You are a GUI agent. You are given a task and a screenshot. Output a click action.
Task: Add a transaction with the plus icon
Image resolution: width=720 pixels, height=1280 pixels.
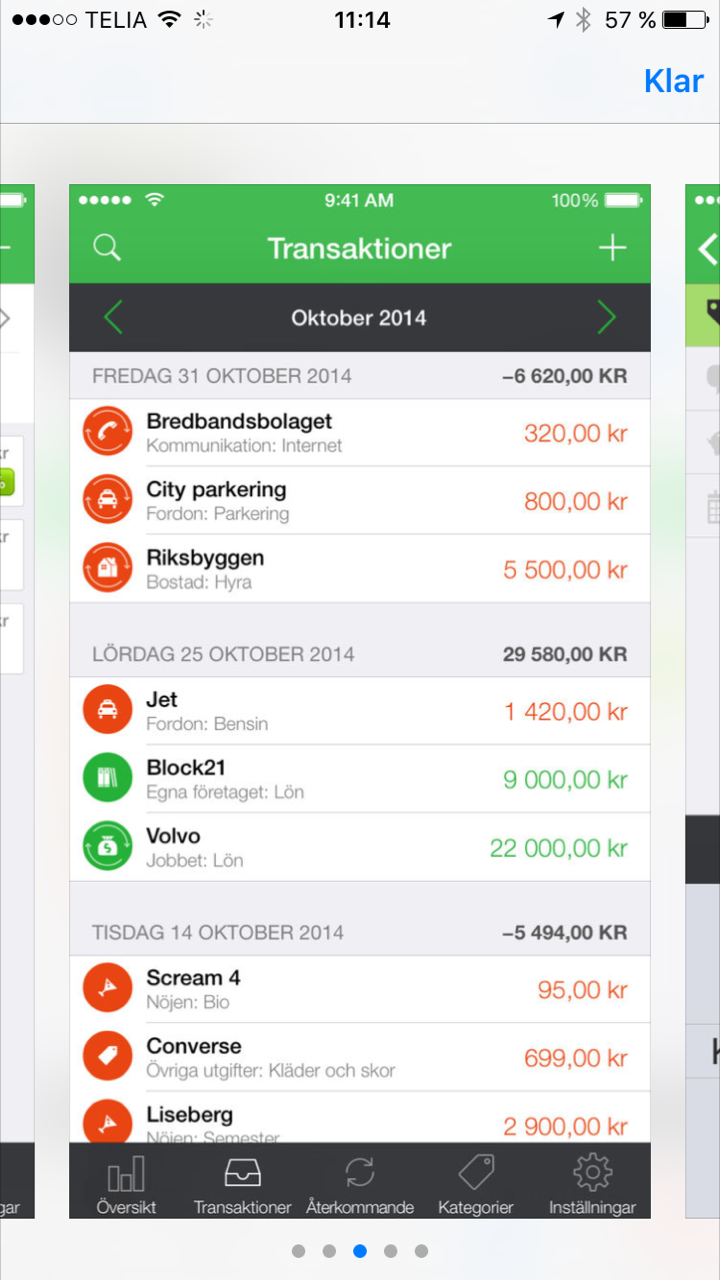click(x=612, y=248)
